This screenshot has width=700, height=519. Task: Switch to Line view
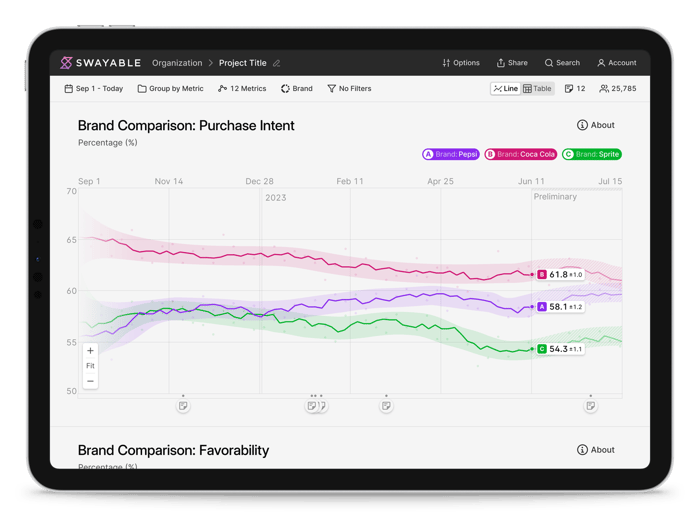tap(506, 88)
